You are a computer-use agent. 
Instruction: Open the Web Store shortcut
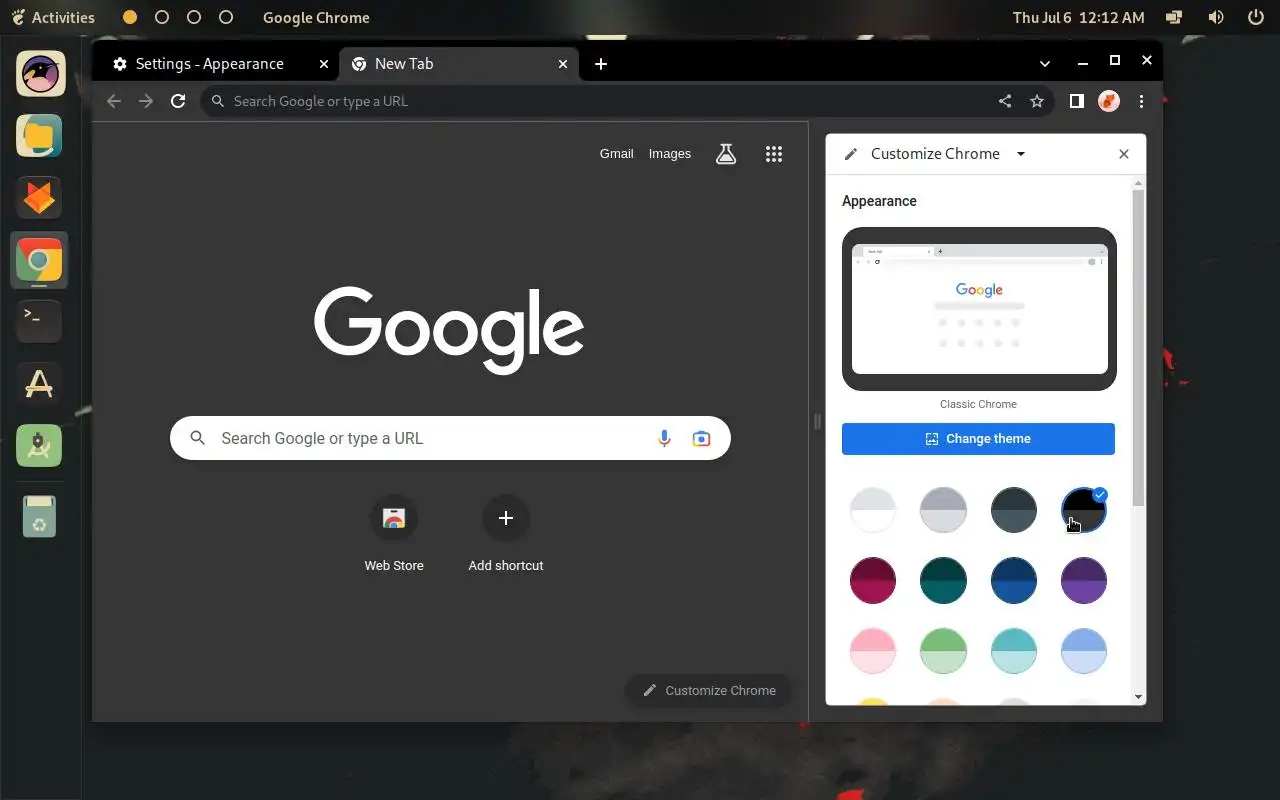(394, 535)
